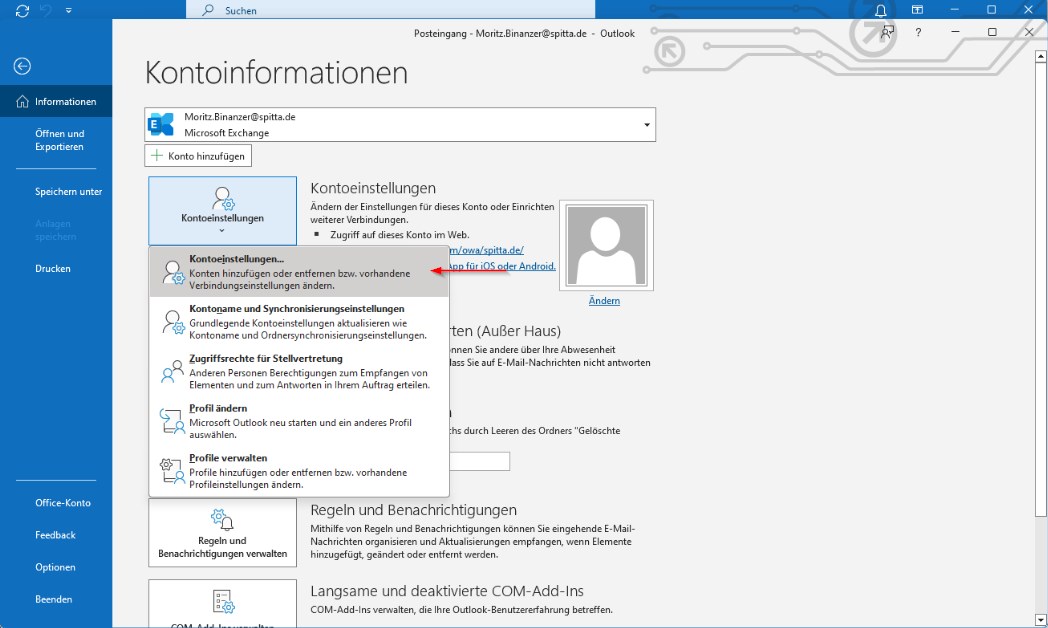Screen dimensions: 1048x628
Task: Choose Kontoname und Synchronisierungseinstellungen menu entry
Action: pos(299,322)
